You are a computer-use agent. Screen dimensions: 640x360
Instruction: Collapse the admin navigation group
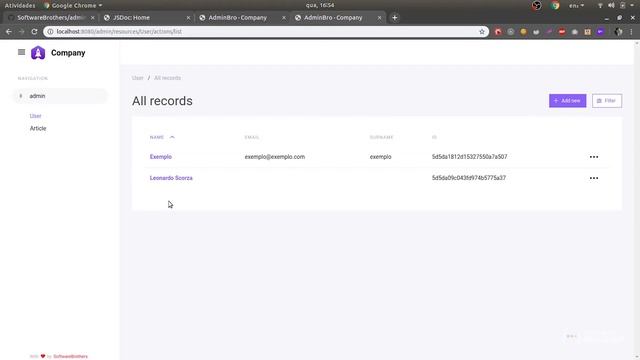60,96
